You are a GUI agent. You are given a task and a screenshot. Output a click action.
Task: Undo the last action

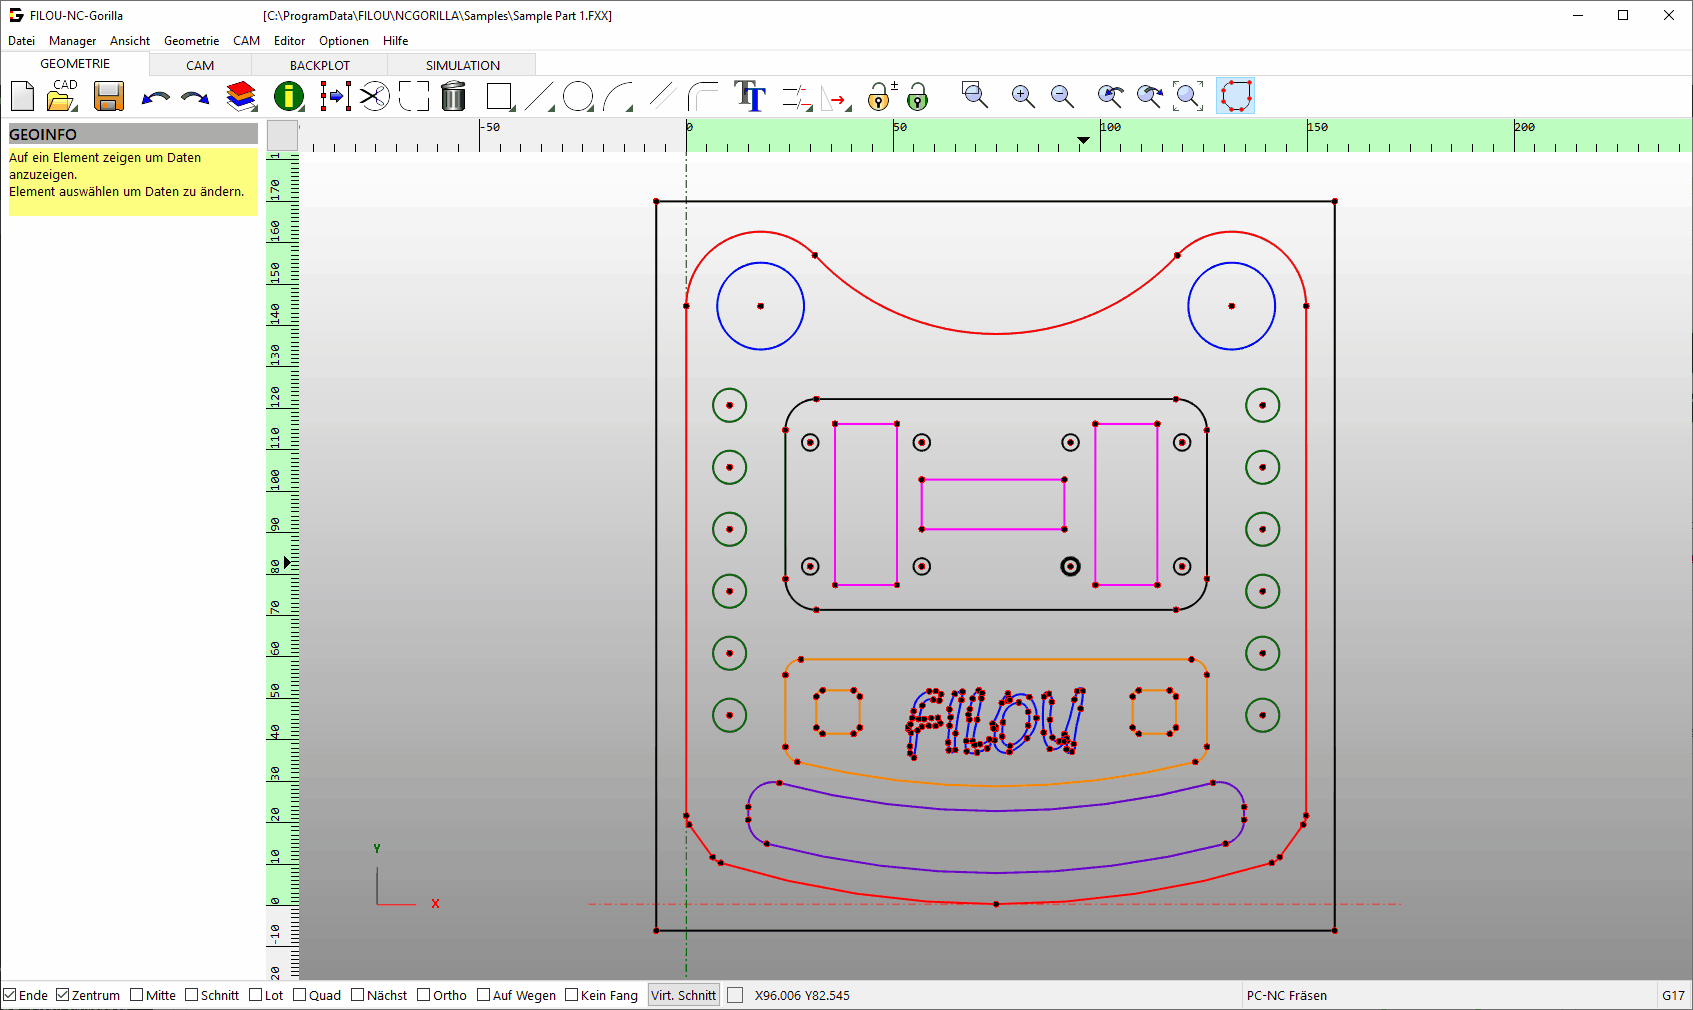155,98
